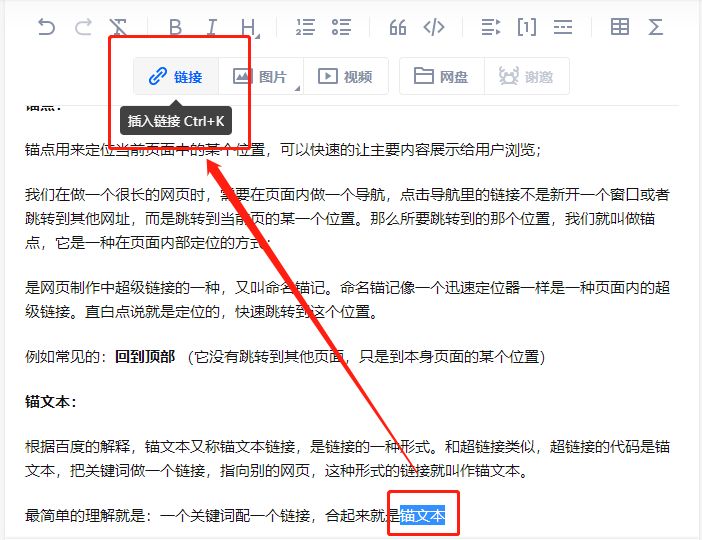Viewport: 702px width, 540px height.
Task: Click paragraph starting 我们在做一个很长的网页时
Action: click(x=347, y=219)
